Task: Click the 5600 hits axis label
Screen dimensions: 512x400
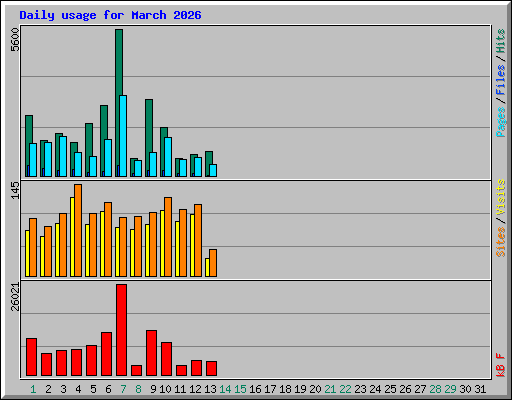Action: [15, 40]
